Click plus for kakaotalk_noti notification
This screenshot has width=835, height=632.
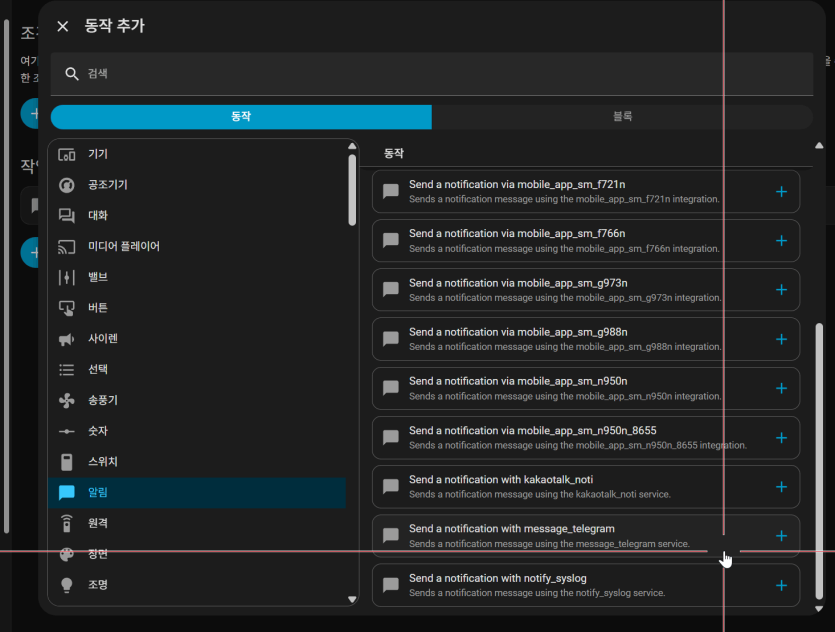pos(781,487)
